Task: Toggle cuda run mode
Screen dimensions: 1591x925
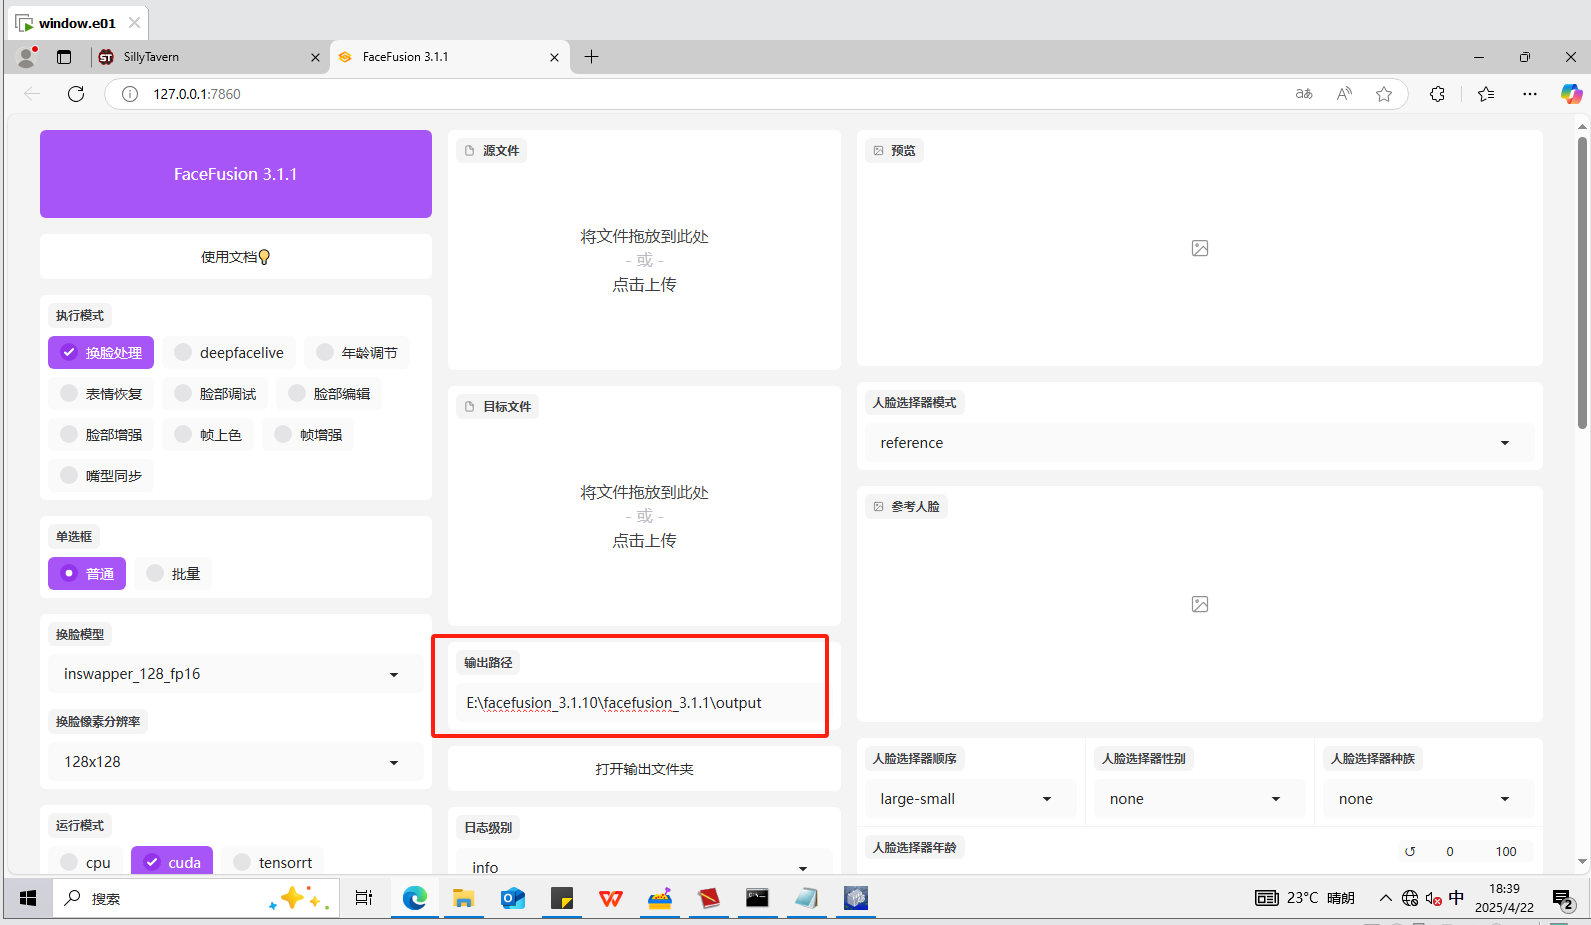Action: tap(172, 862)
